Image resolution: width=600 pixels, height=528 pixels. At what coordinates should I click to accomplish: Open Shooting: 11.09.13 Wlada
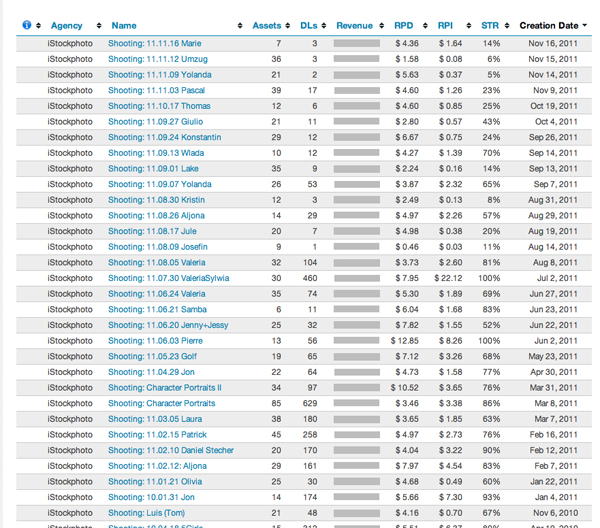[x=156, y=153]
